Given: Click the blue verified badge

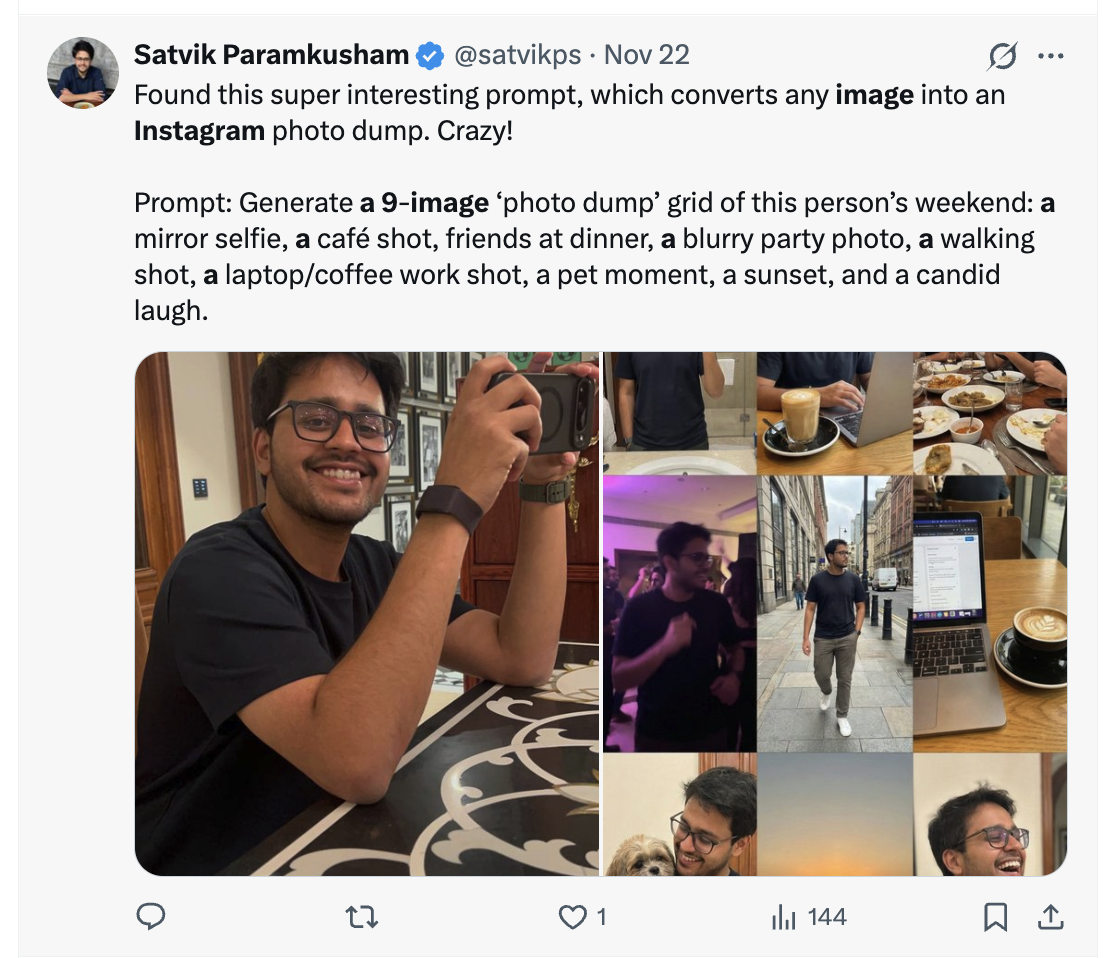Looking at the screenshot, I should point(430,56).
